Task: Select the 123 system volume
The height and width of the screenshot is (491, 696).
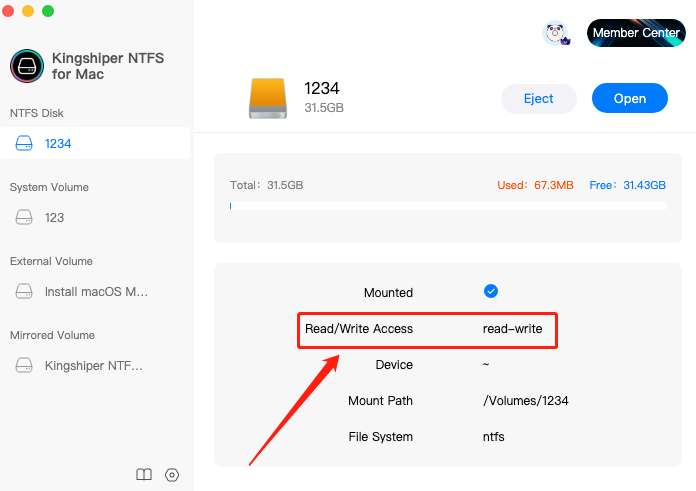Action: 95,218
